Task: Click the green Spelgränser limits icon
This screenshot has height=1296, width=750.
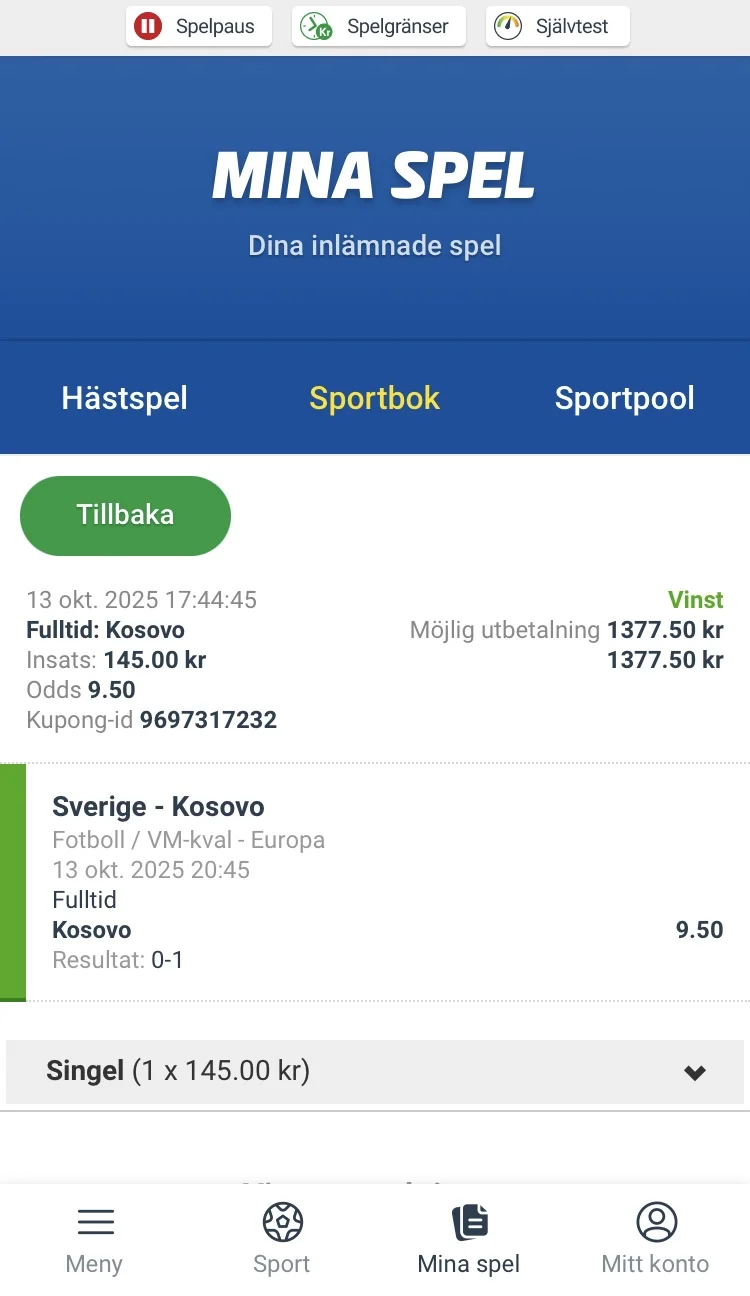Action: pos(316,26)
